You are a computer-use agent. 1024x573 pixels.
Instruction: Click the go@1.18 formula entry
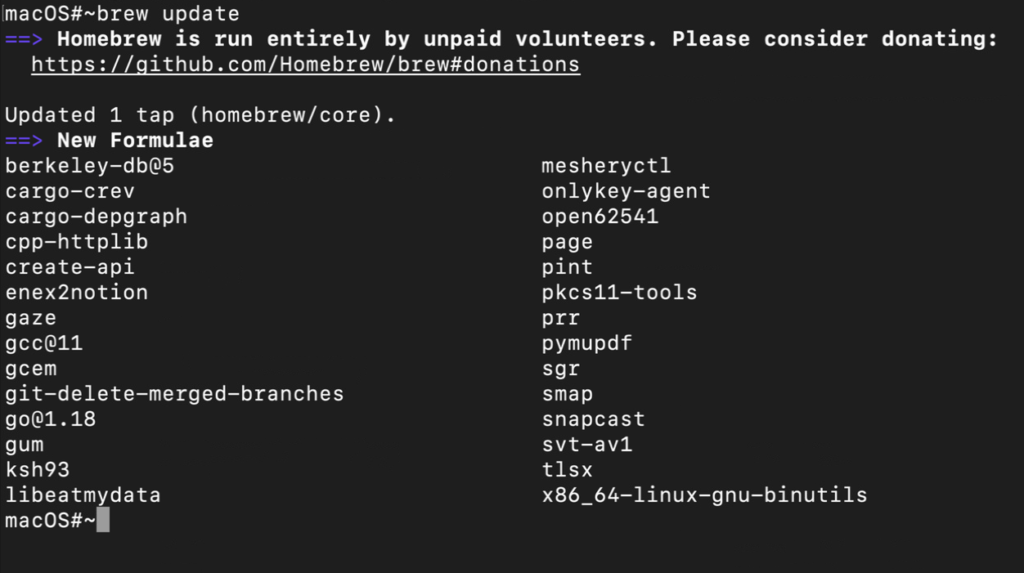(x=50, y=419)
